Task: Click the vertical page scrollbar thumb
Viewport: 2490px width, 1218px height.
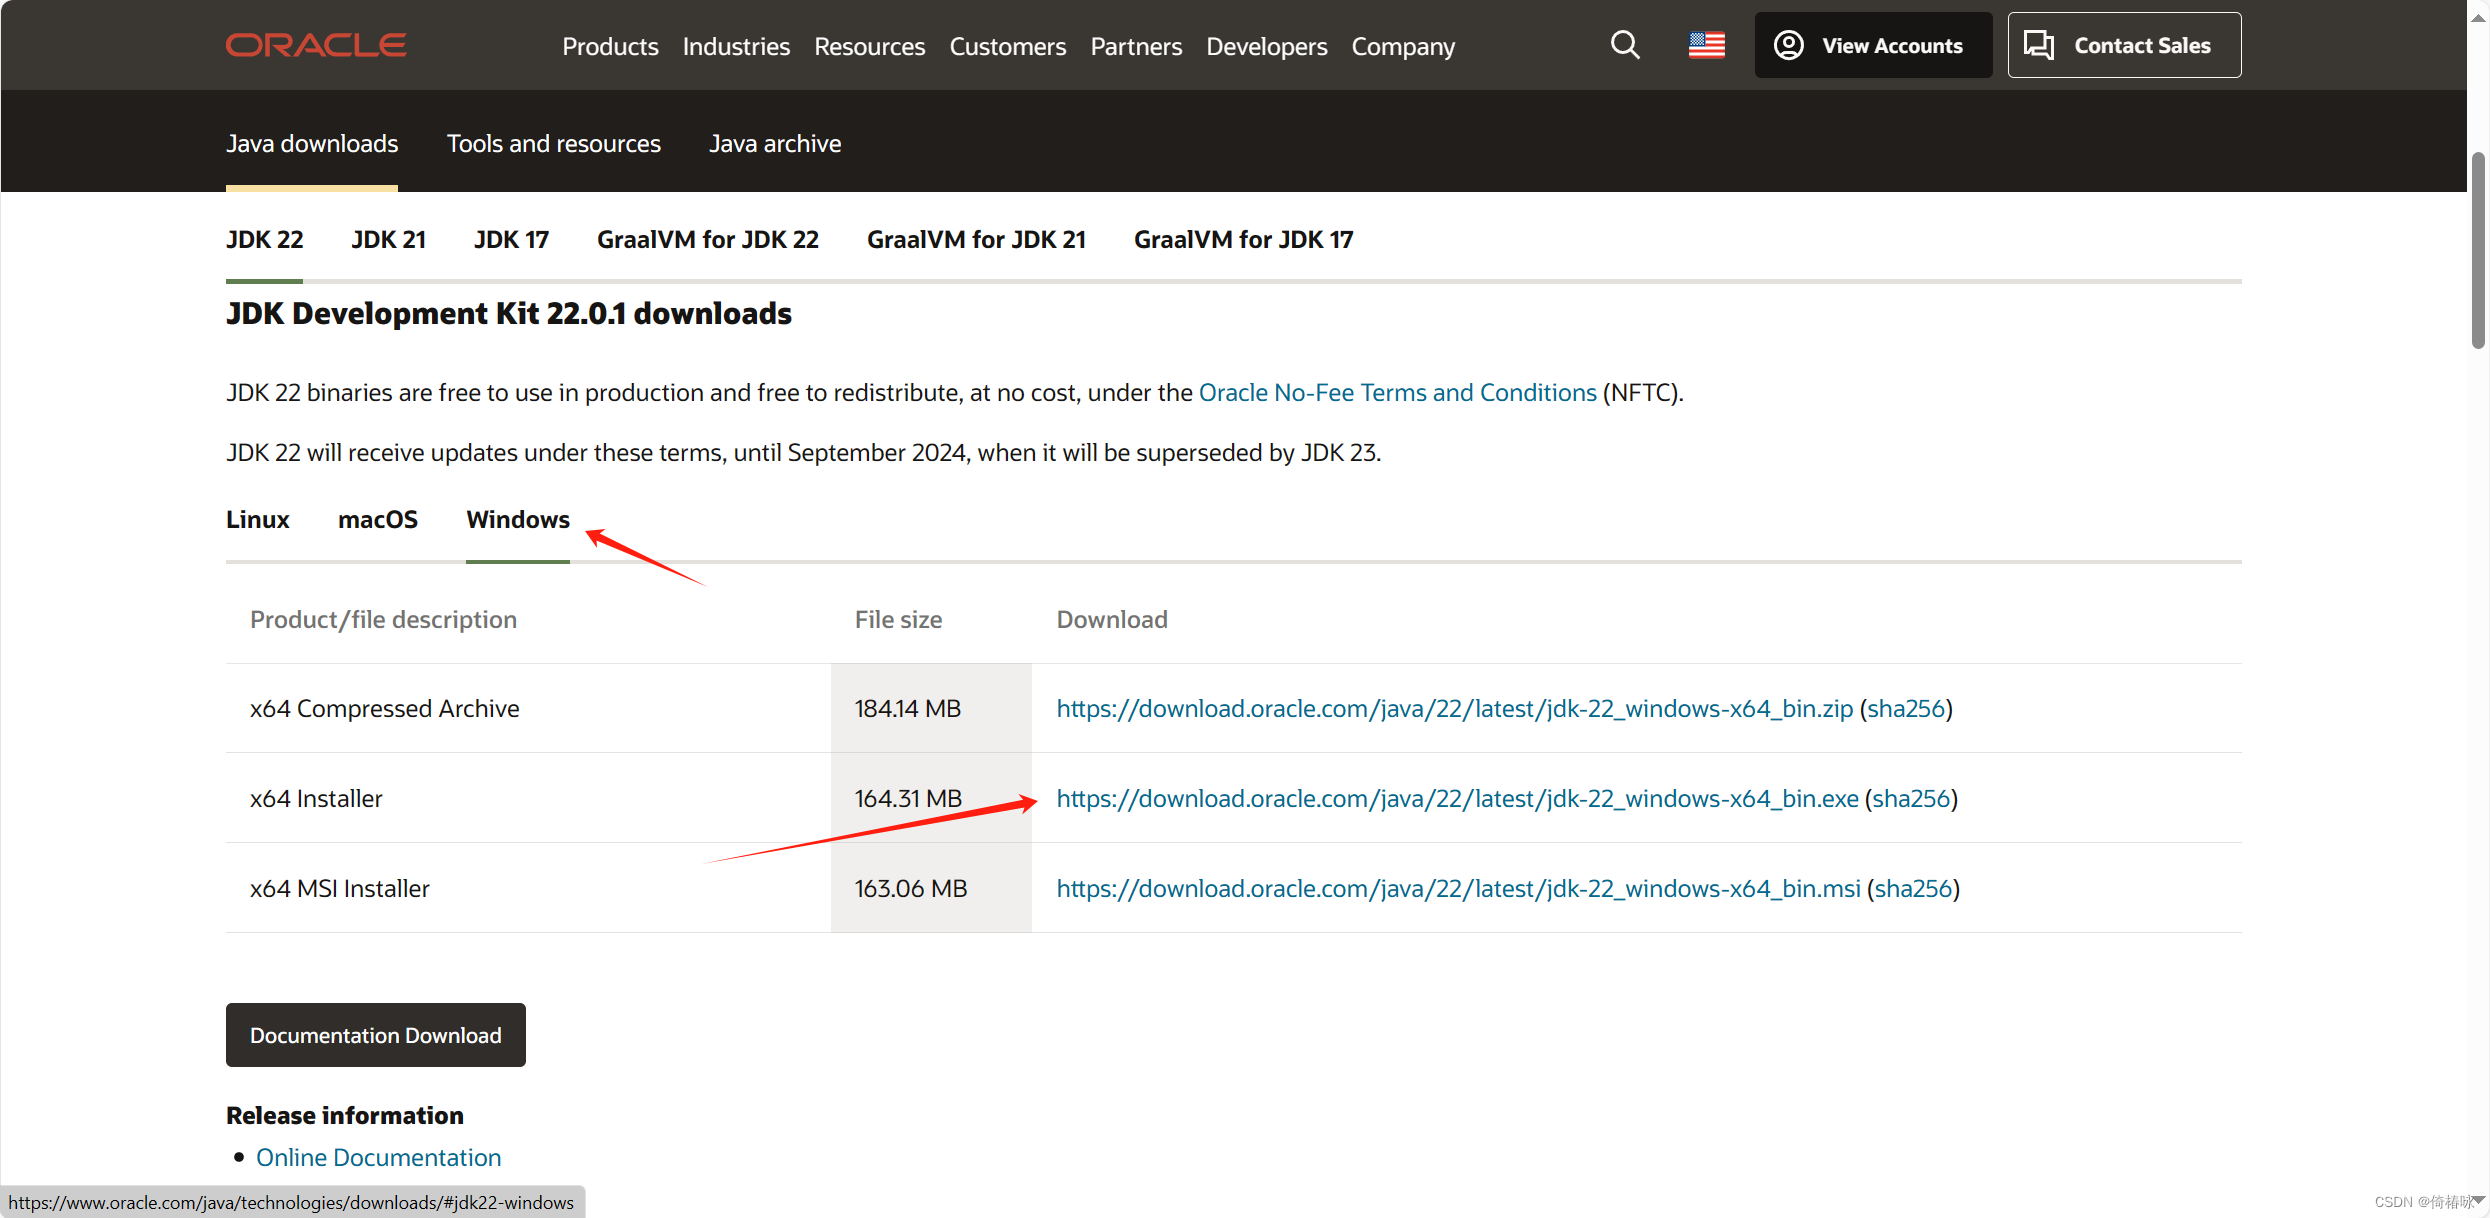Action: (x=2478, y=250)
